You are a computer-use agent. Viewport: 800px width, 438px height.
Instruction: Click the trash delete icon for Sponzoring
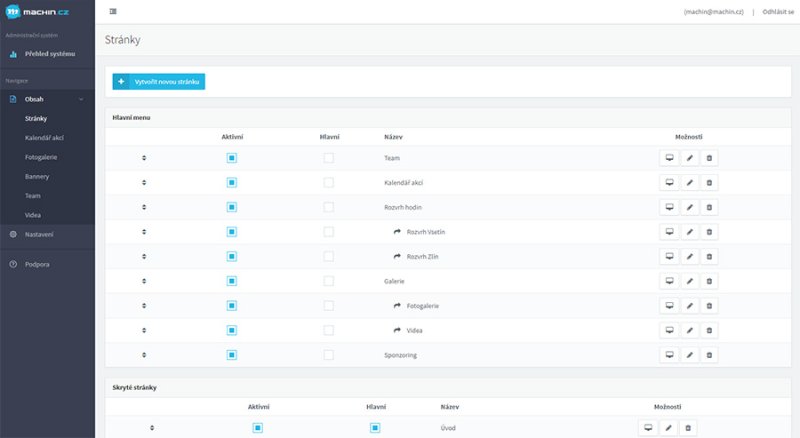(709, 355)
